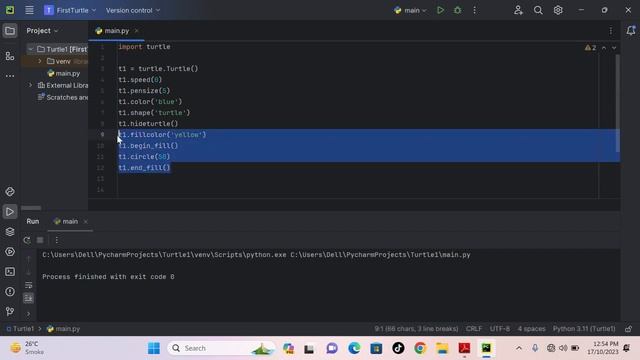Click the Run panel title label
640x360 pixels.
pyautogui.click(x=33, y=221)
